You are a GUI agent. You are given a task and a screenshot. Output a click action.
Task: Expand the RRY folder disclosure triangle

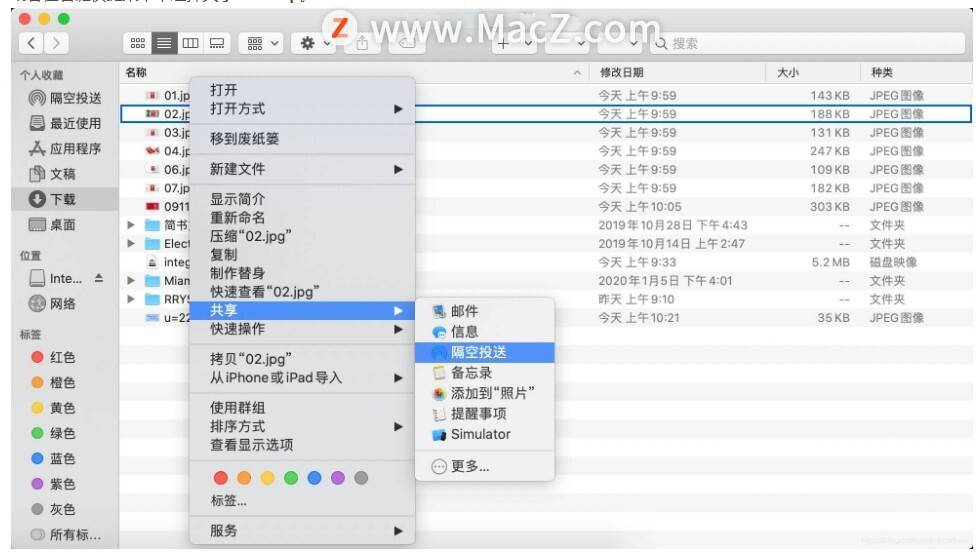pos(131,299)
